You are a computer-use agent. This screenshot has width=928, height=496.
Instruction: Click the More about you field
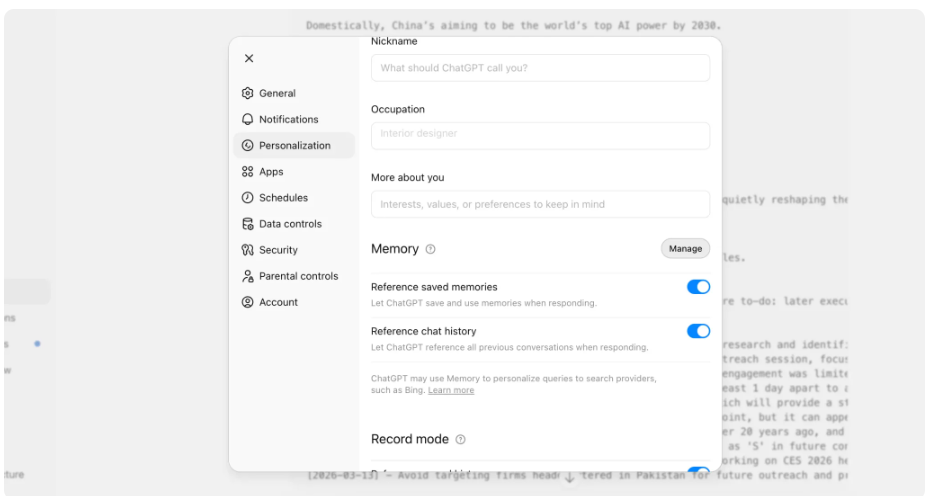coord(540,204)
